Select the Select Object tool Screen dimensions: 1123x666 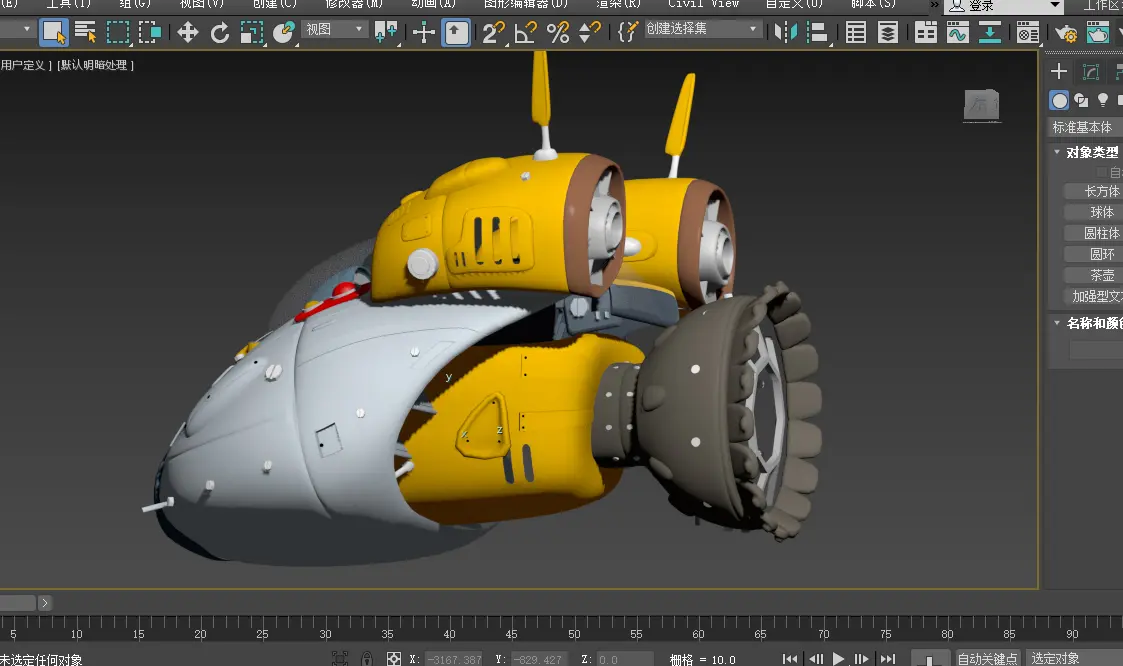click(x=53, y=32)
